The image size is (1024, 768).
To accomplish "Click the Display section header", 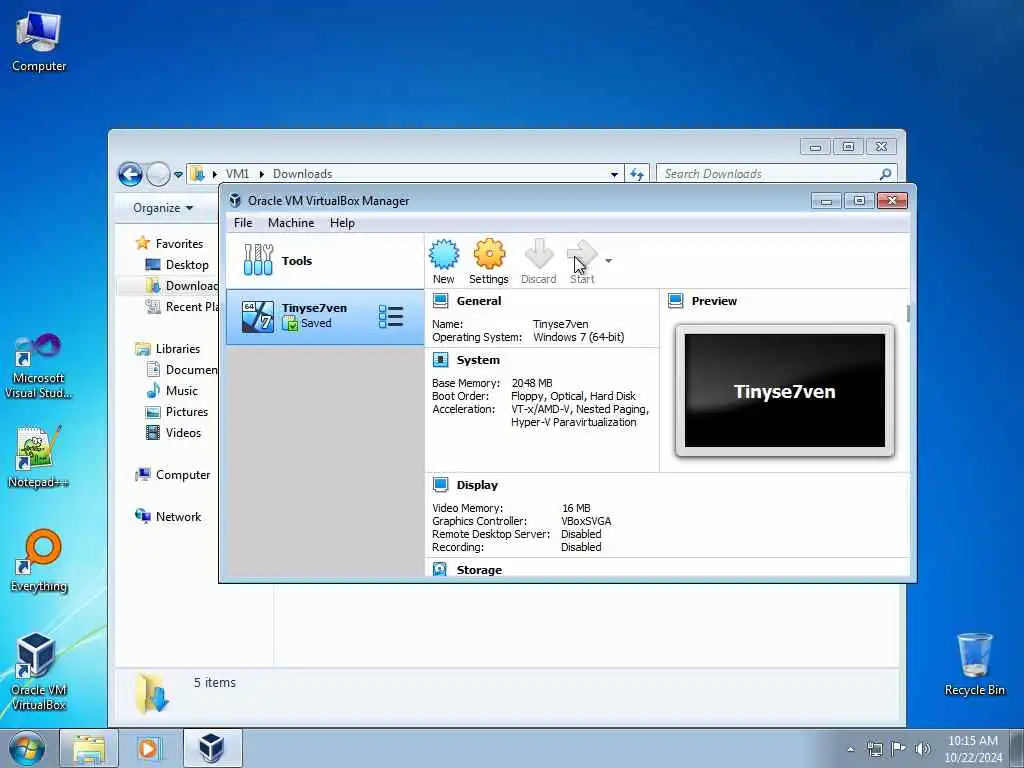I will click(x=477, y=485).
